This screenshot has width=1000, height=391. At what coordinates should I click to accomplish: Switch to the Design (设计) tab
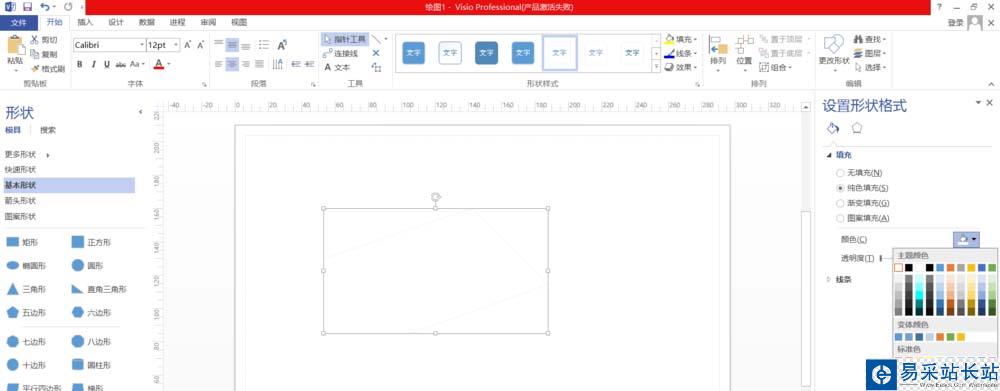(115, 22)
